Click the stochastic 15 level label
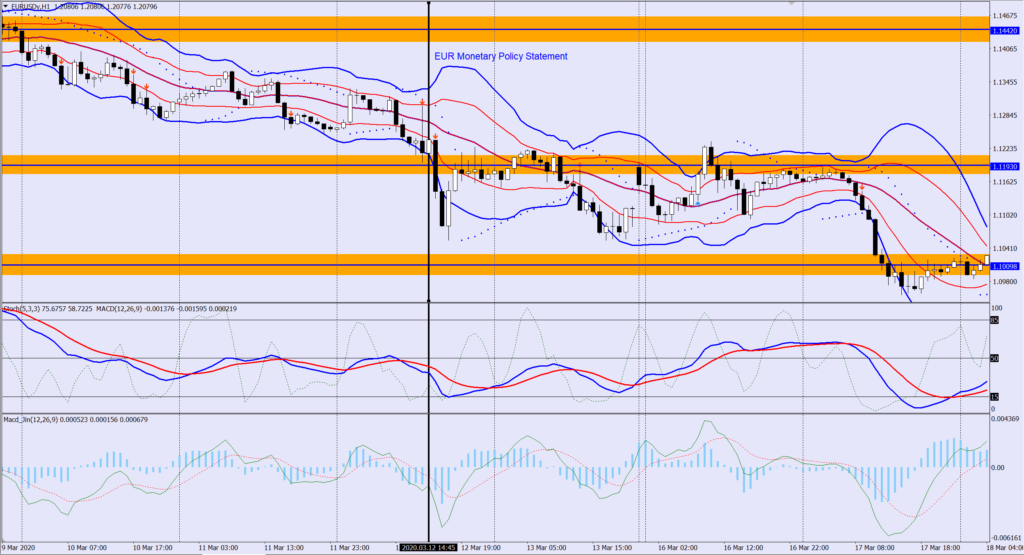Image resolution: width=1024 pixels, height=555 pixels. 995,397
